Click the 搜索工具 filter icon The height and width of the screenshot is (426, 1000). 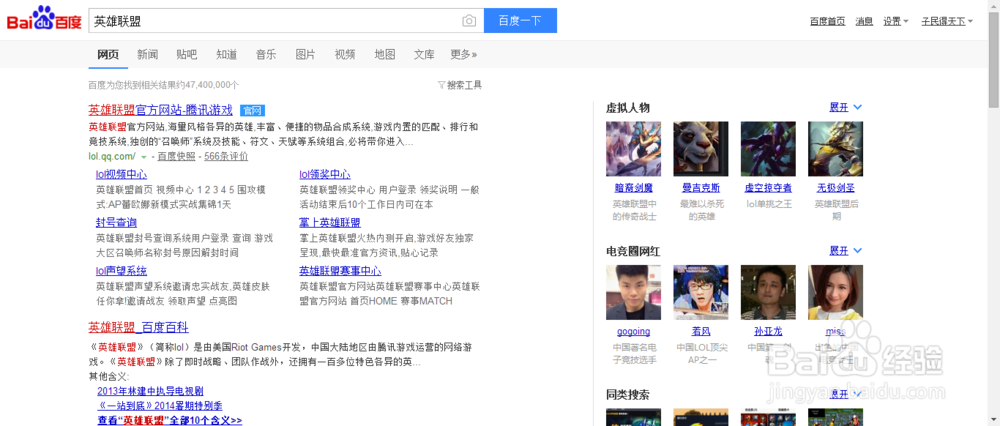click(x=441, y=85)
